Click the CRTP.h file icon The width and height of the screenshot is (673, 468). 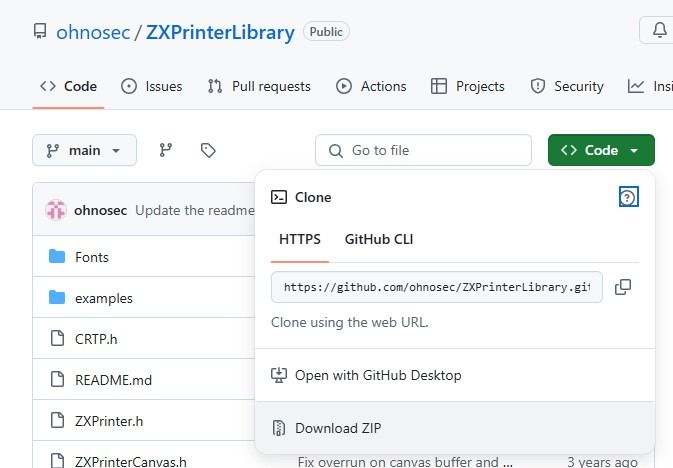click(x=57, y=338)
